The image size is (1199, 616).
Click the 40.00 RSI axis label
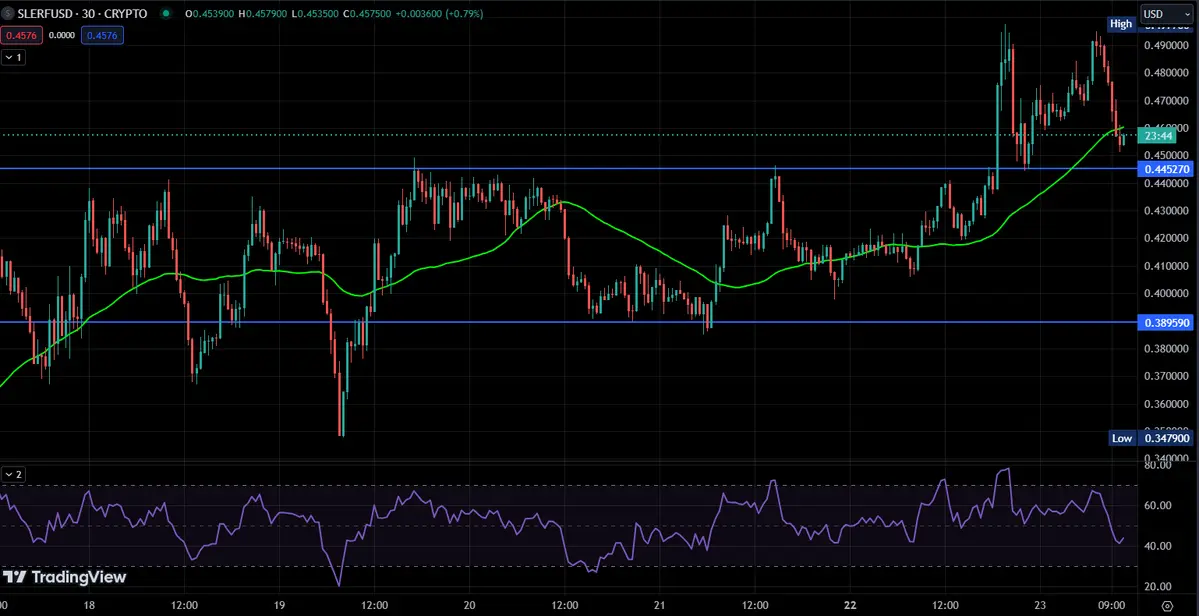click(x=1157, y=546)
